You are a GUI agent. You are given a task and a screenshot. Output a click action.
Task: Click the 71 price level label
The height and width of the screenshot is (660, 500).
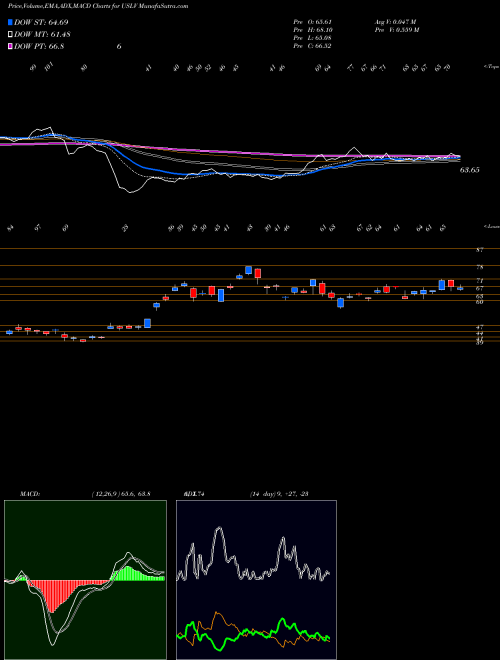pos(479,280)
